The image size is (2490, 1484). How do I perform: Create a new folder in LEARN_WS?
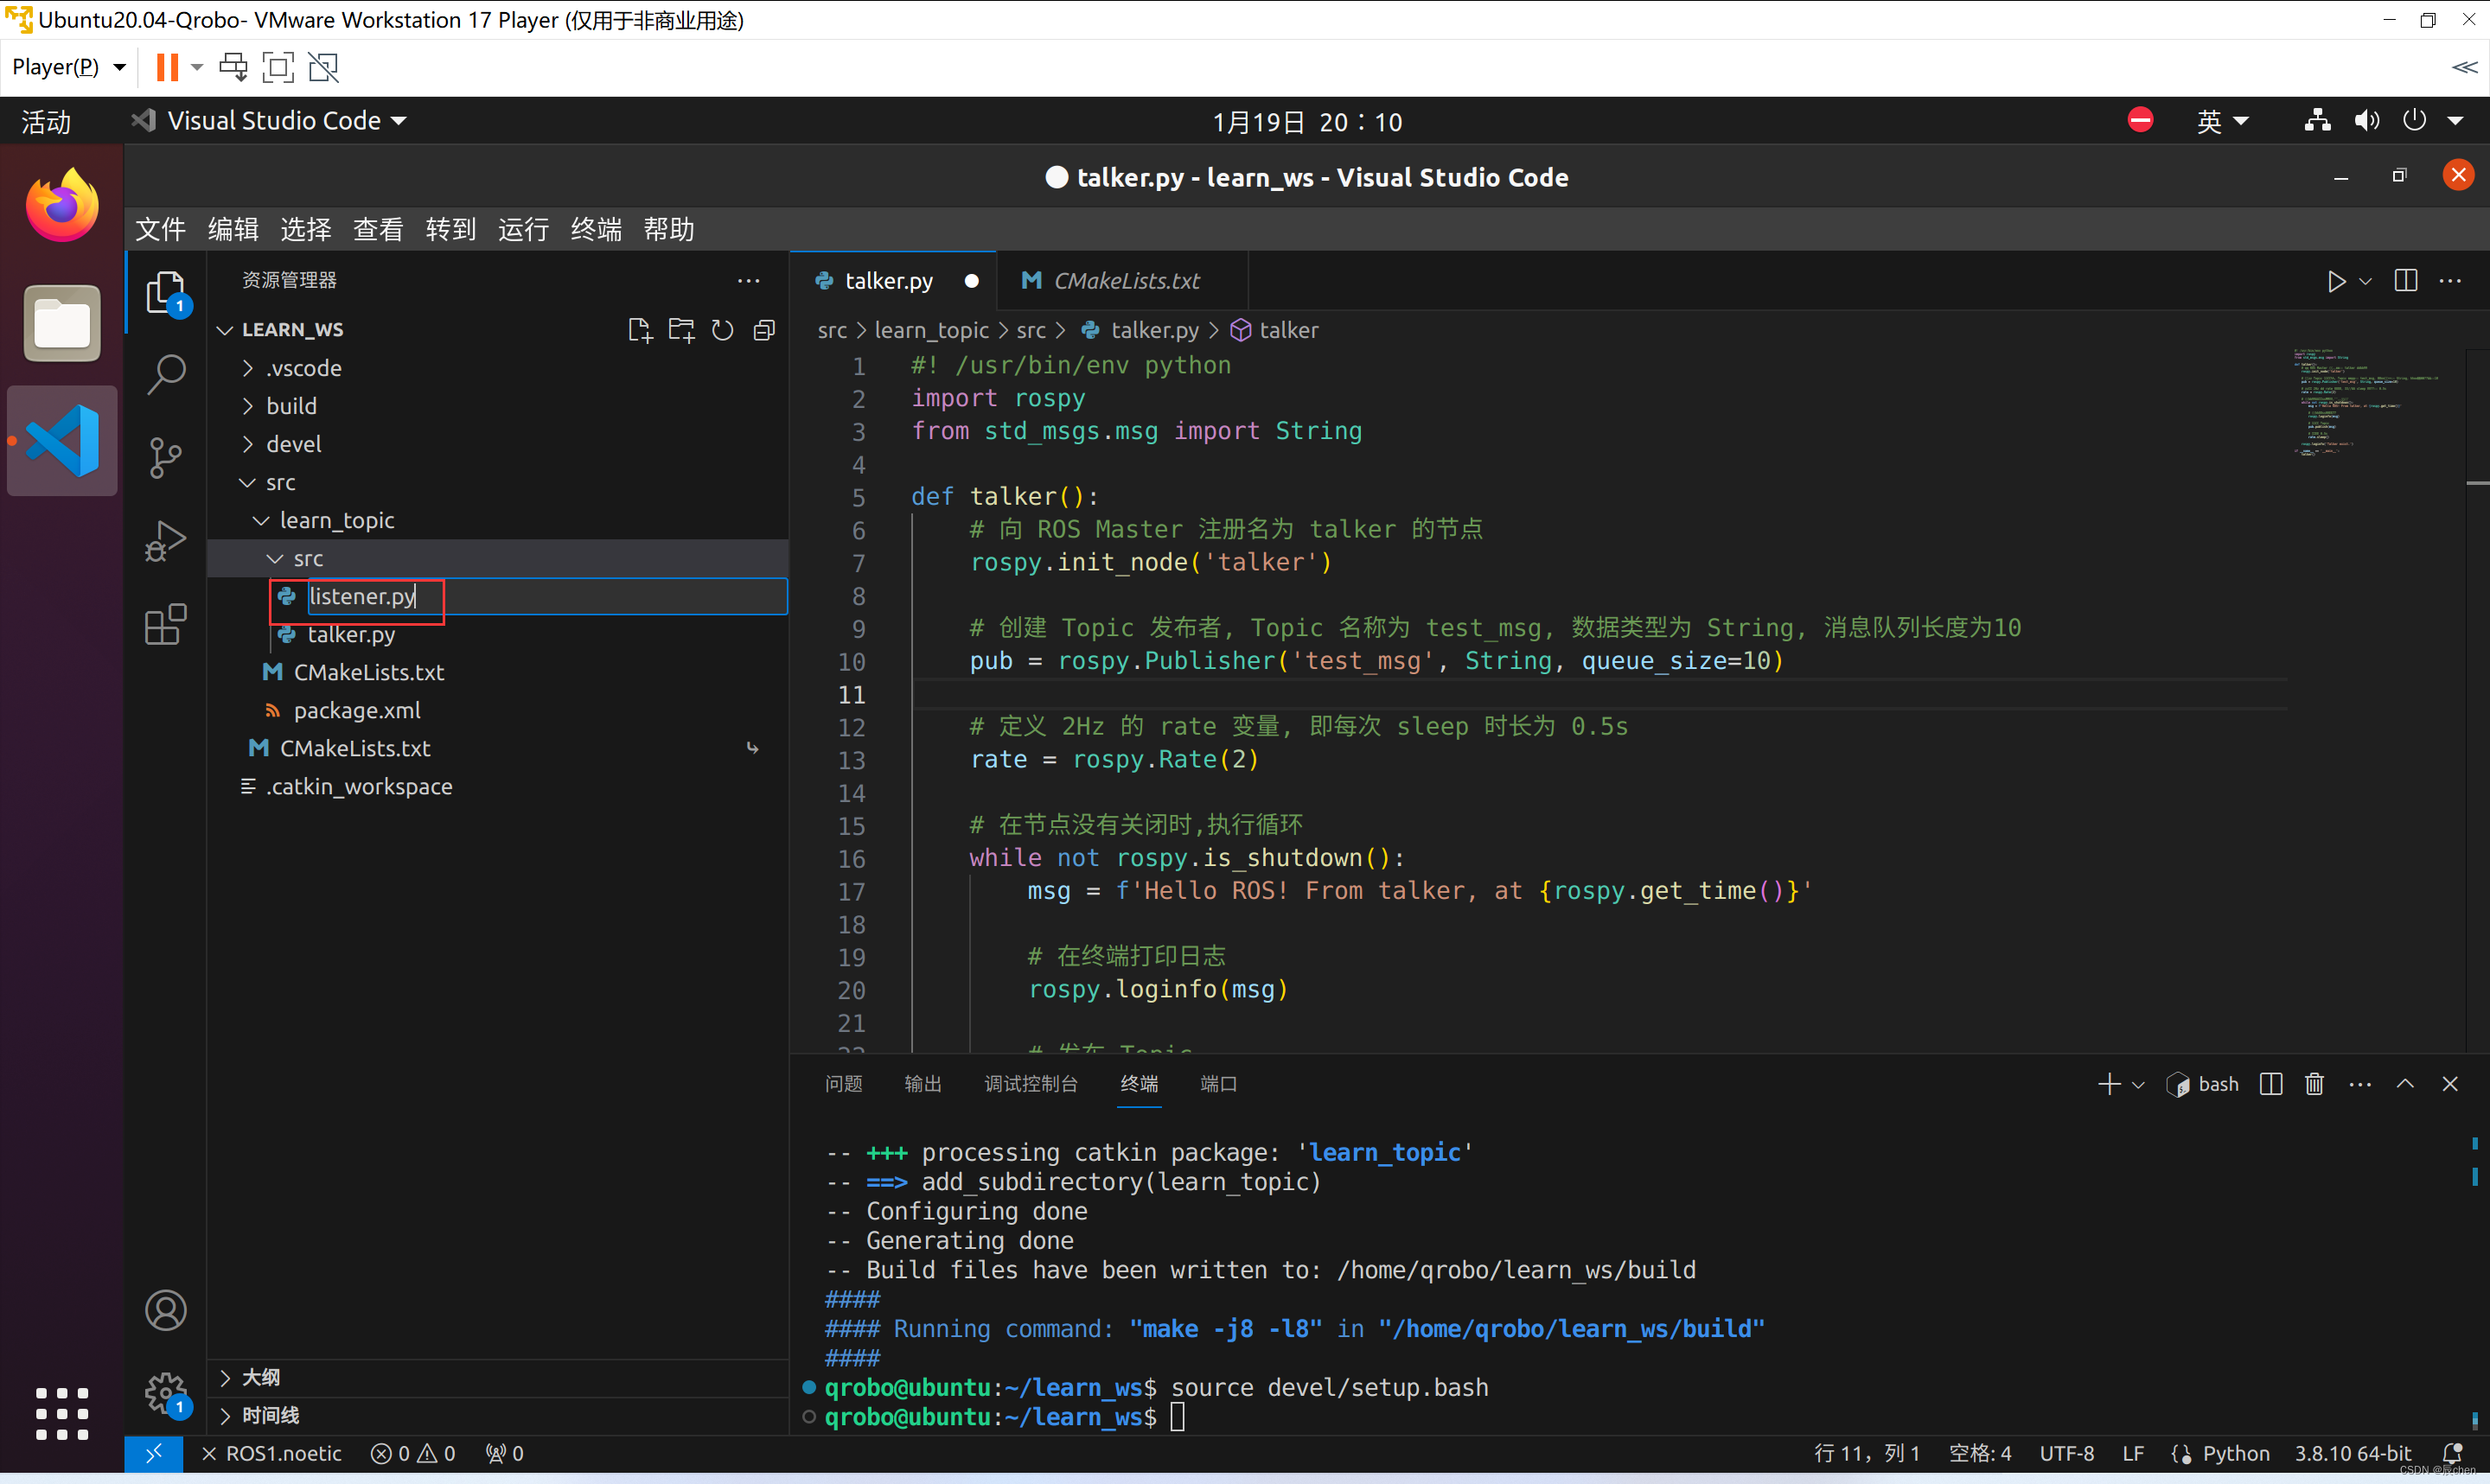681,330
